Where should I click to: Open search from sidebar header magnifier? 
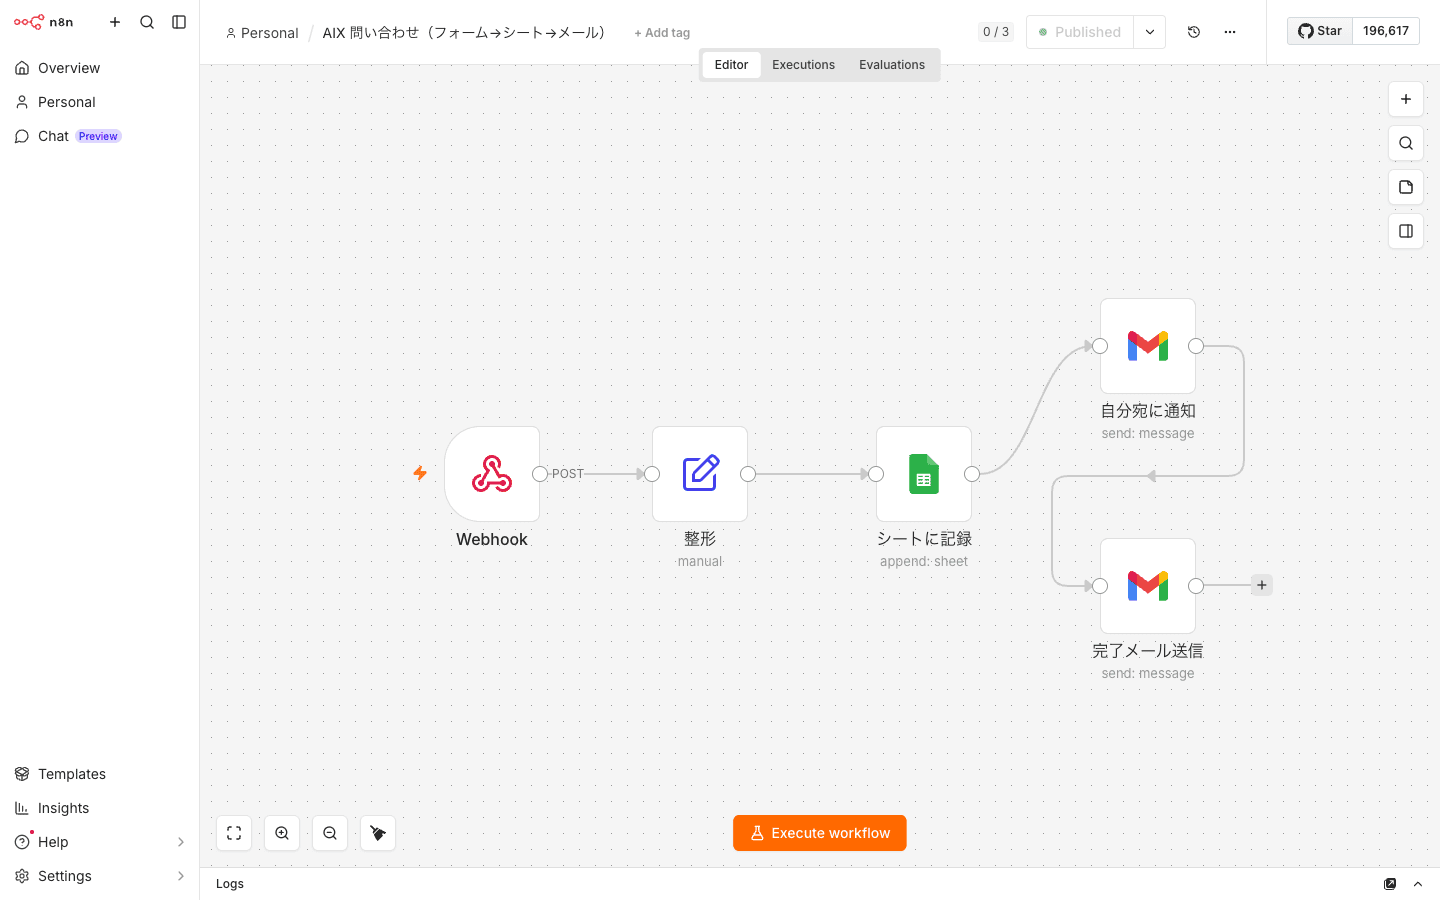pos(147,22)
